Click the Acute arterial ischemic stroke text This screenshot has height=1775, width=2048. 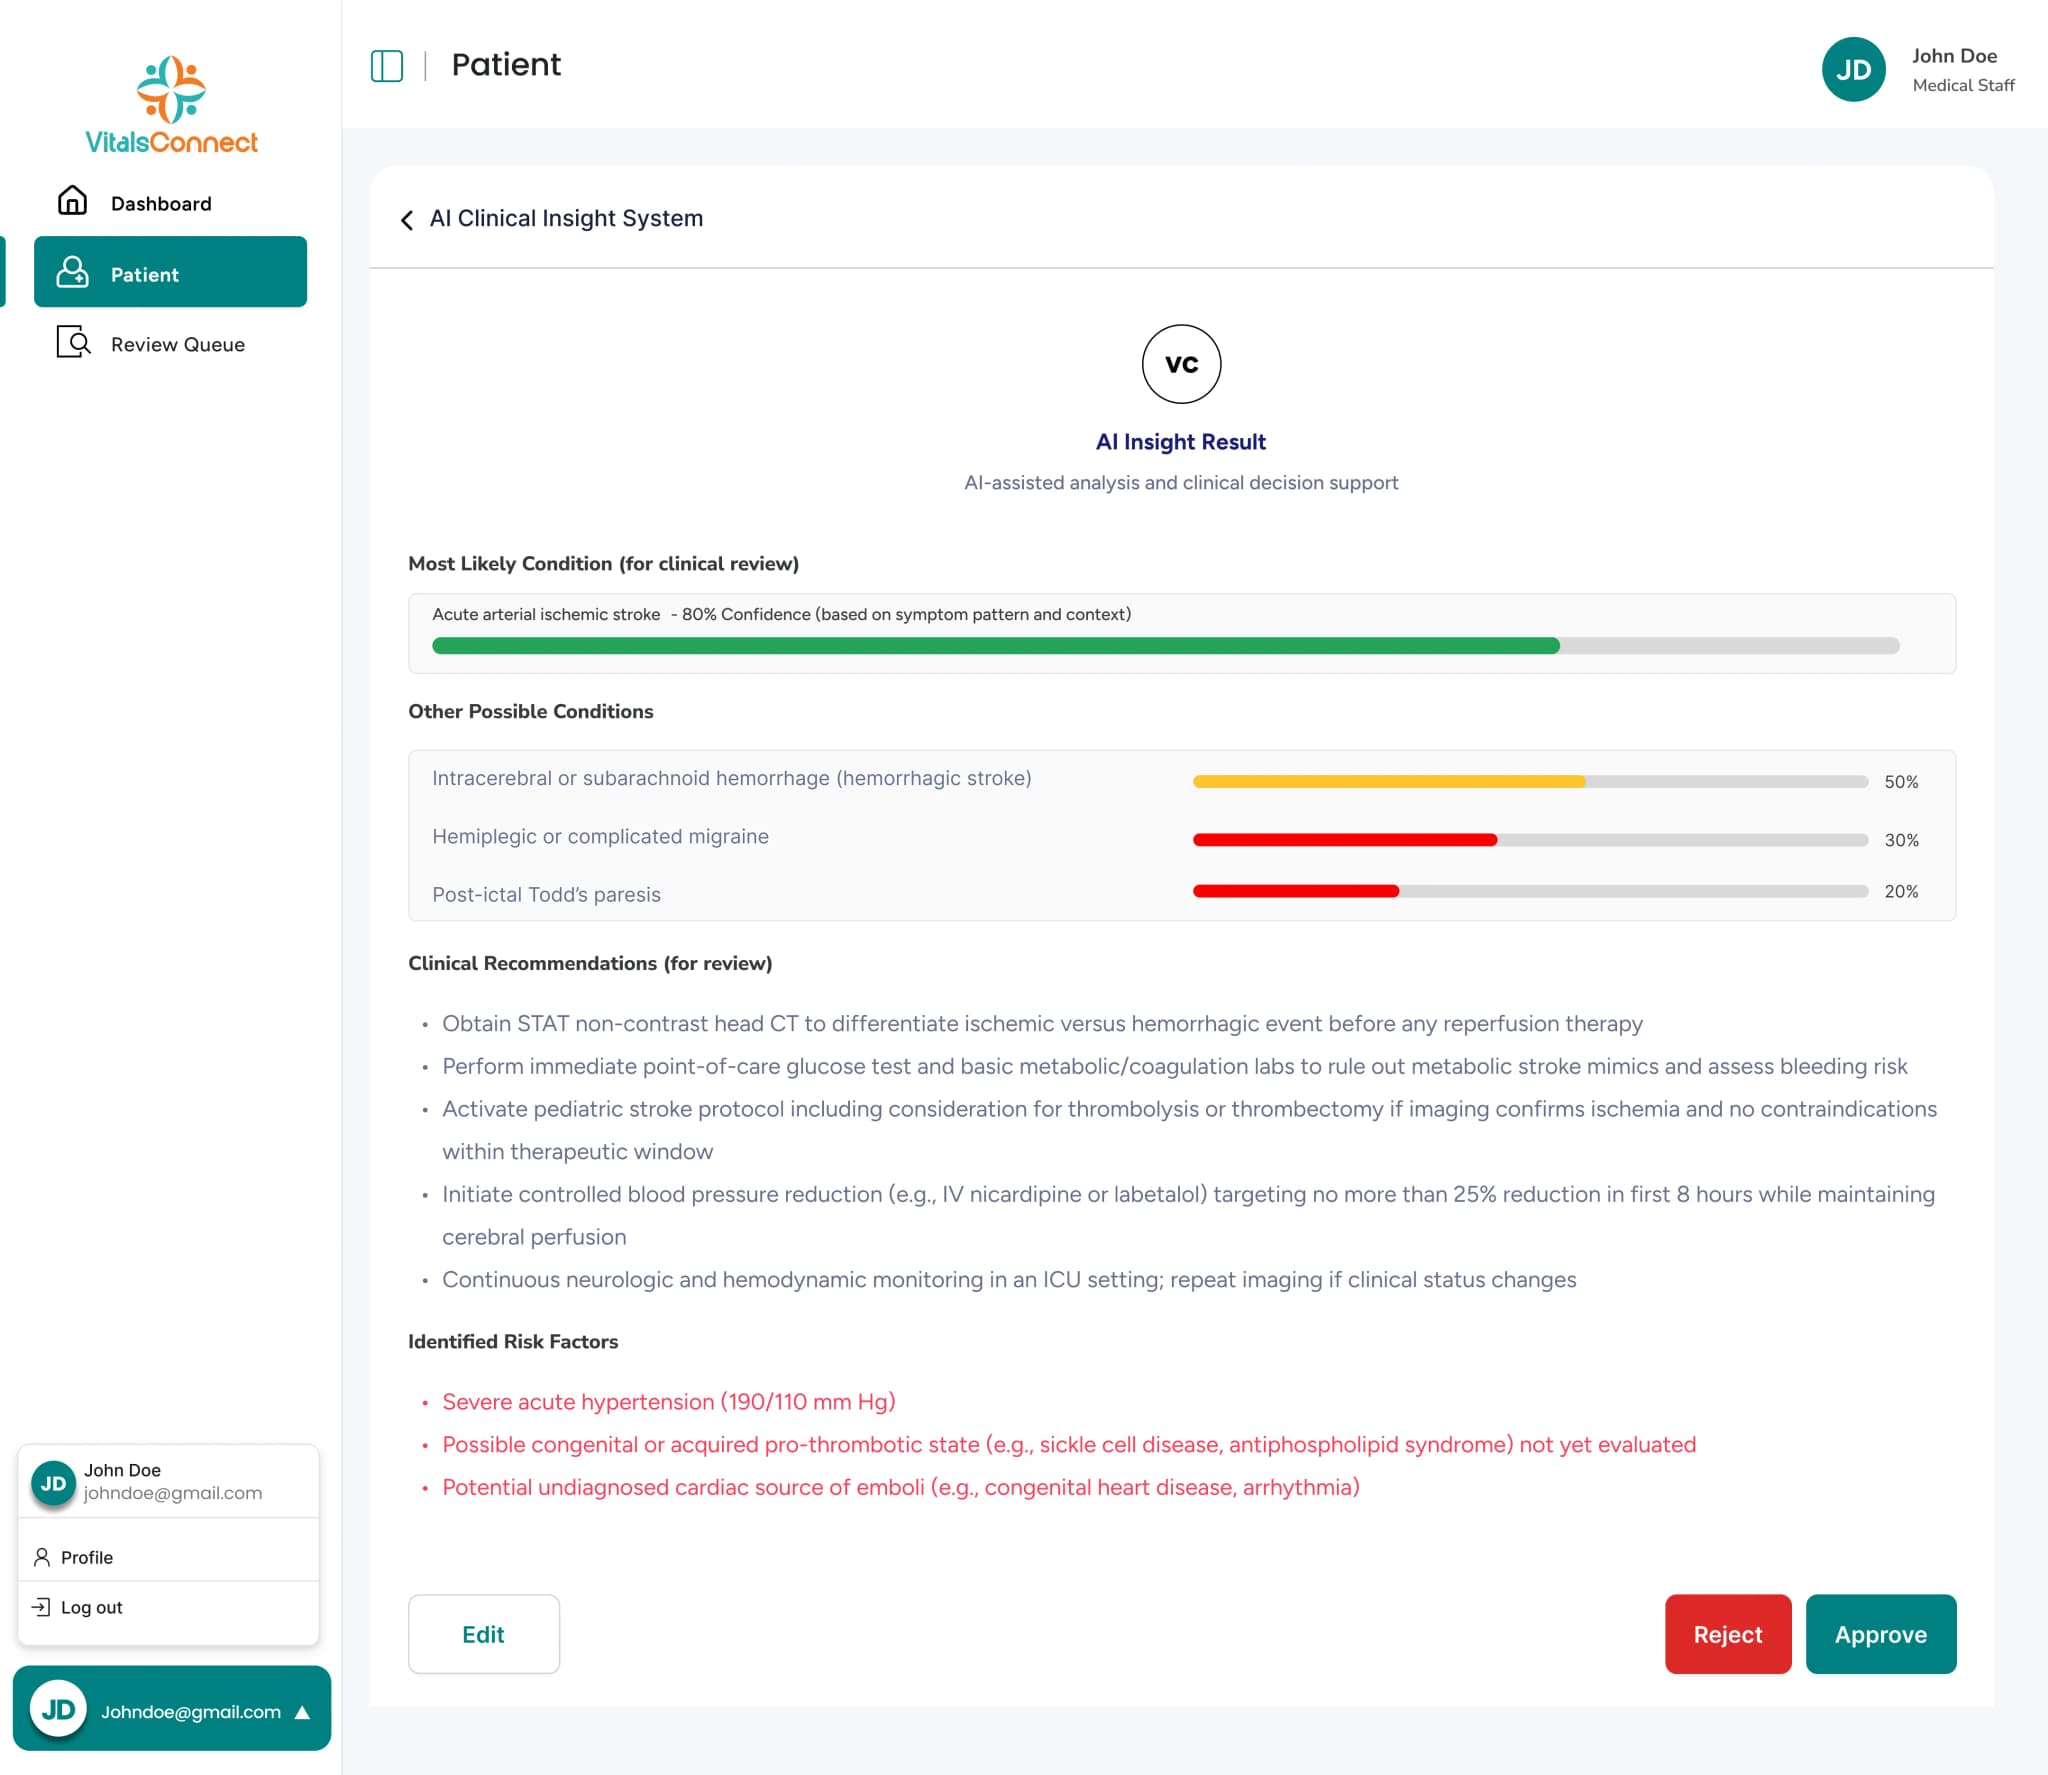pyautogui.click(x=546, y=614)
